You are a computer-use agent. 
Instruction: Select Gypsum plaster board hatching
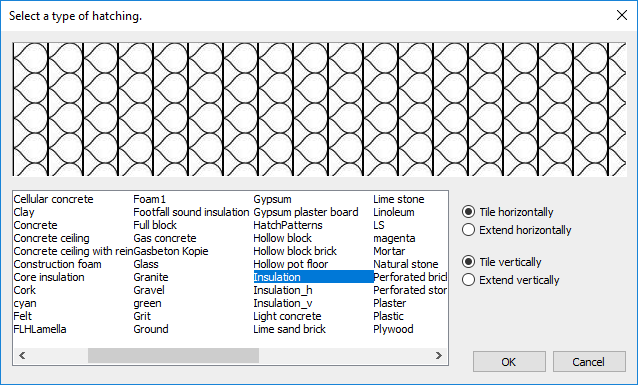click(x=306, y=212)
